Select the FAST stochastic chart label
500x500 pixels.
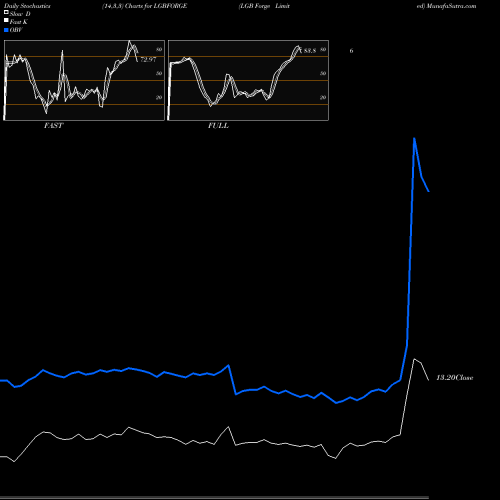tap(53, 126)
